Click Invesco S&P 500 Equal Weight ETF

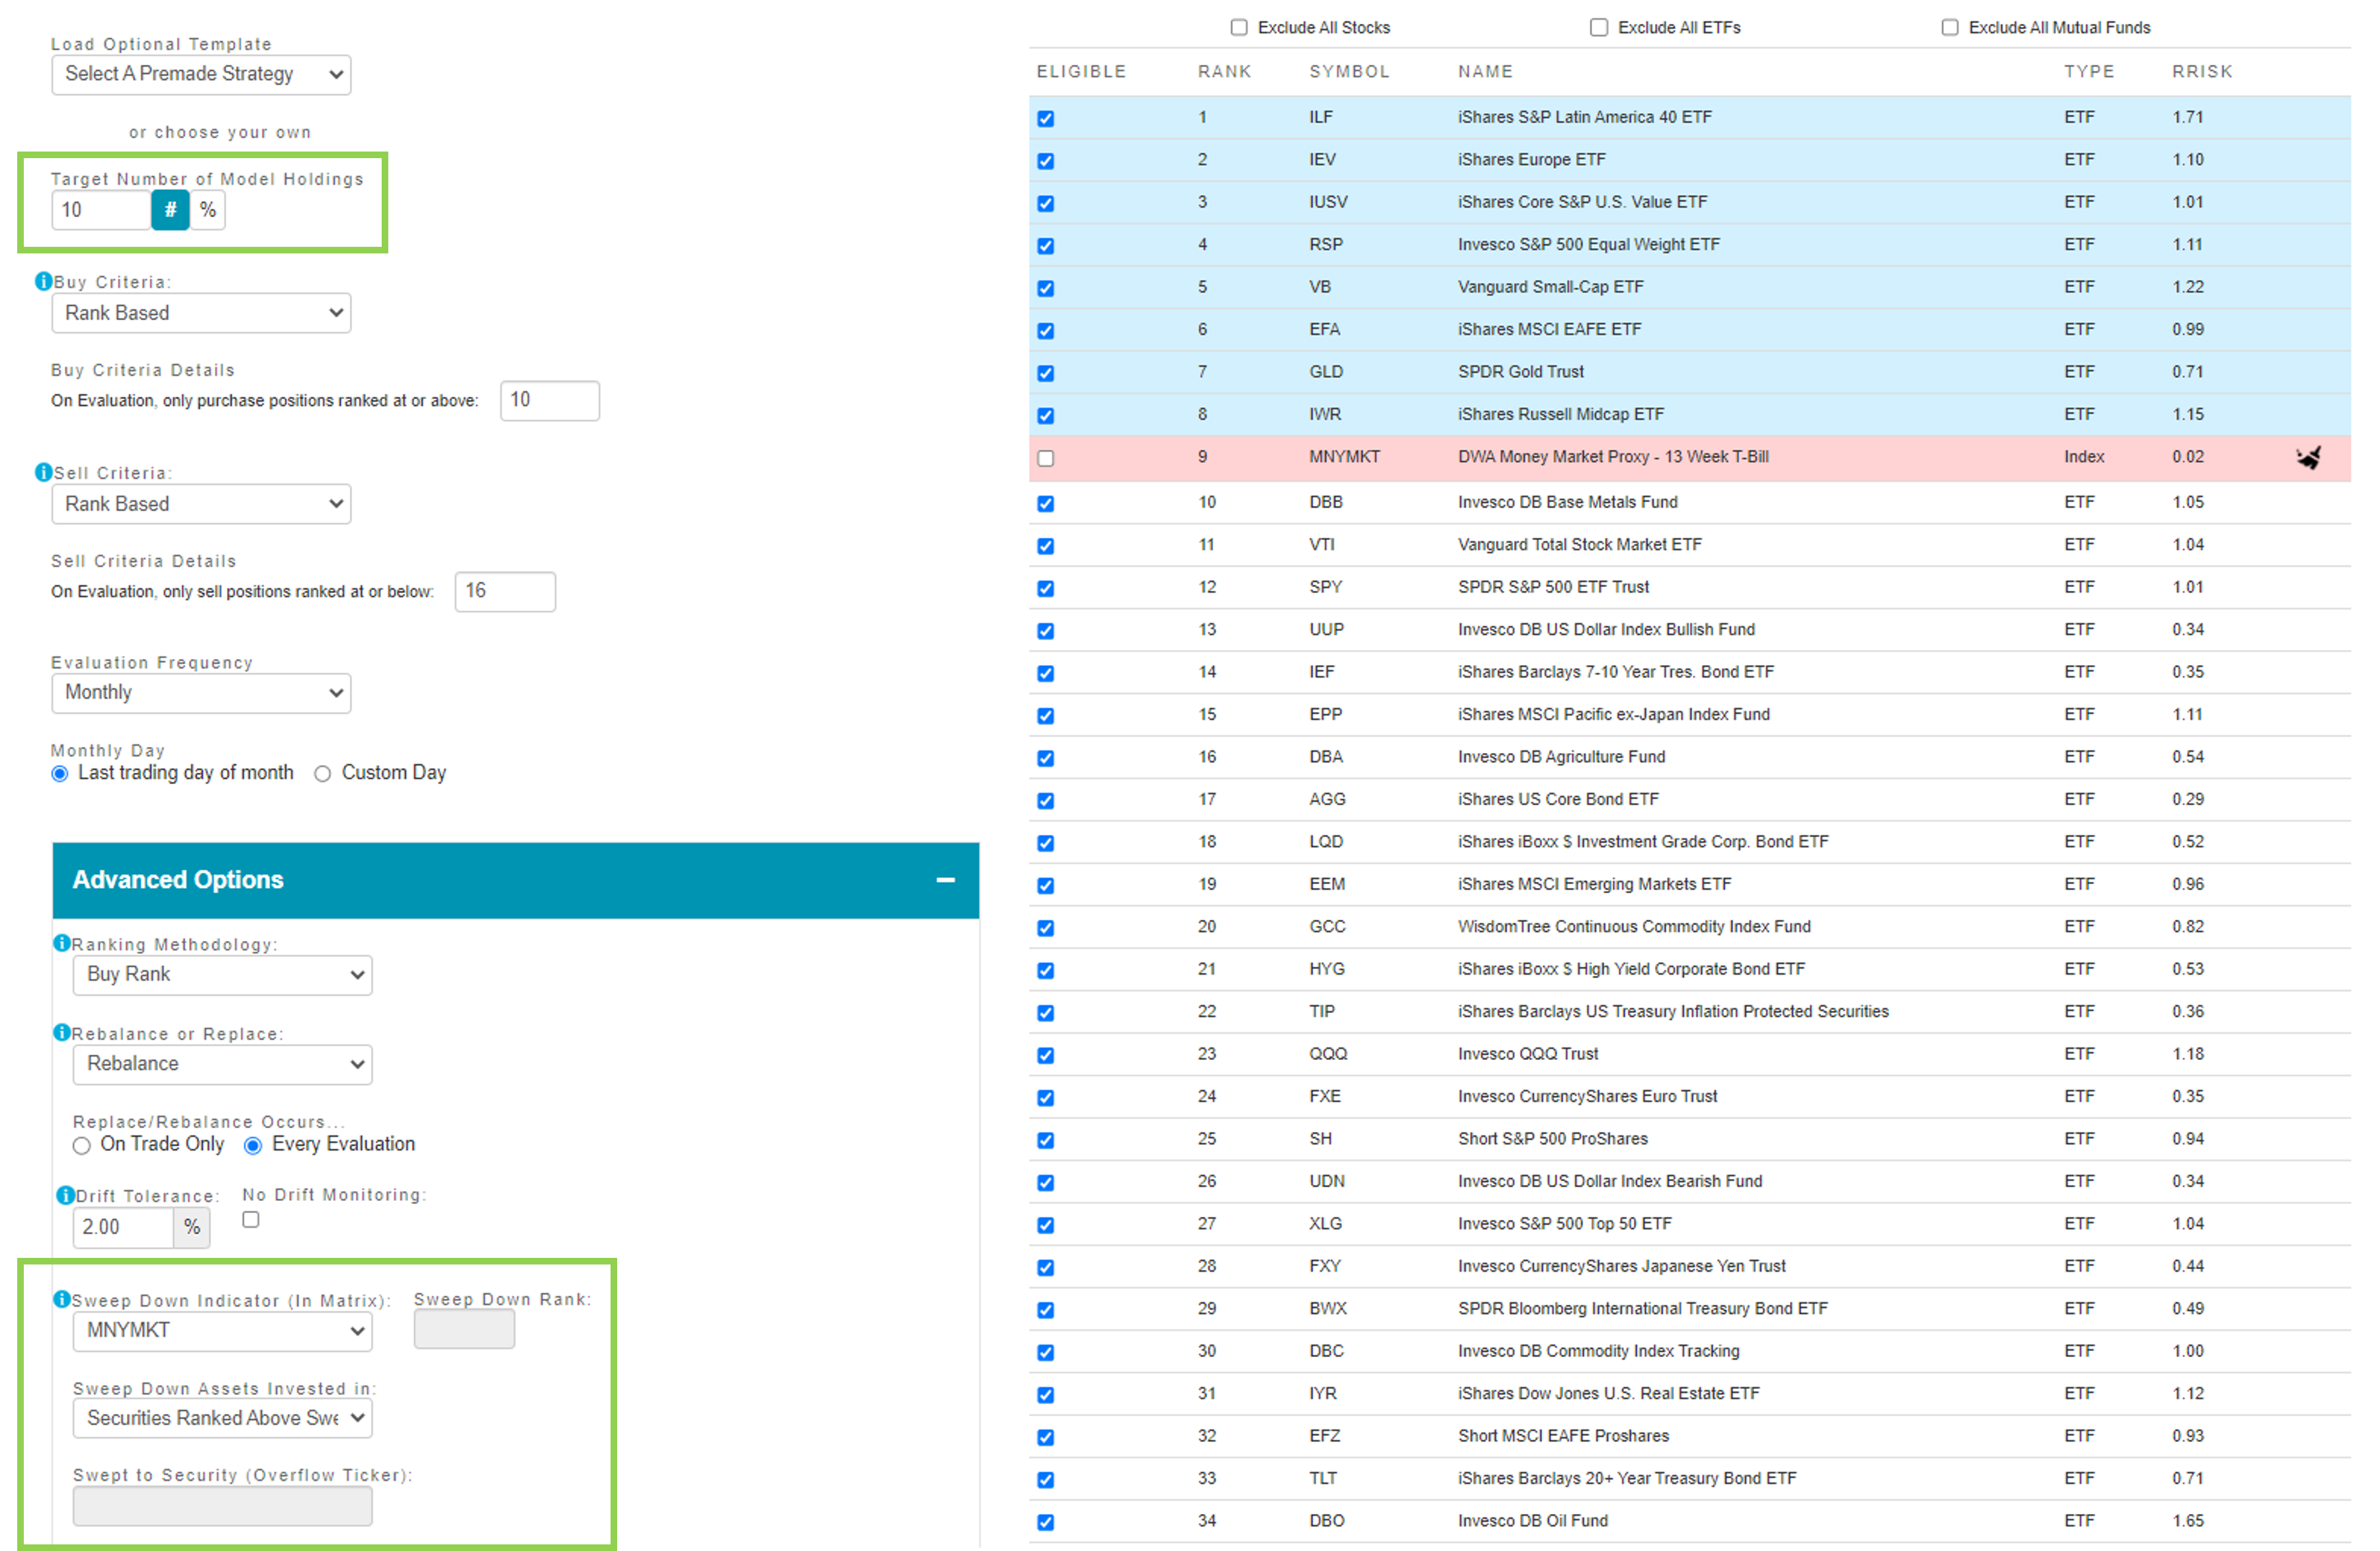[x=1588, y=245]
